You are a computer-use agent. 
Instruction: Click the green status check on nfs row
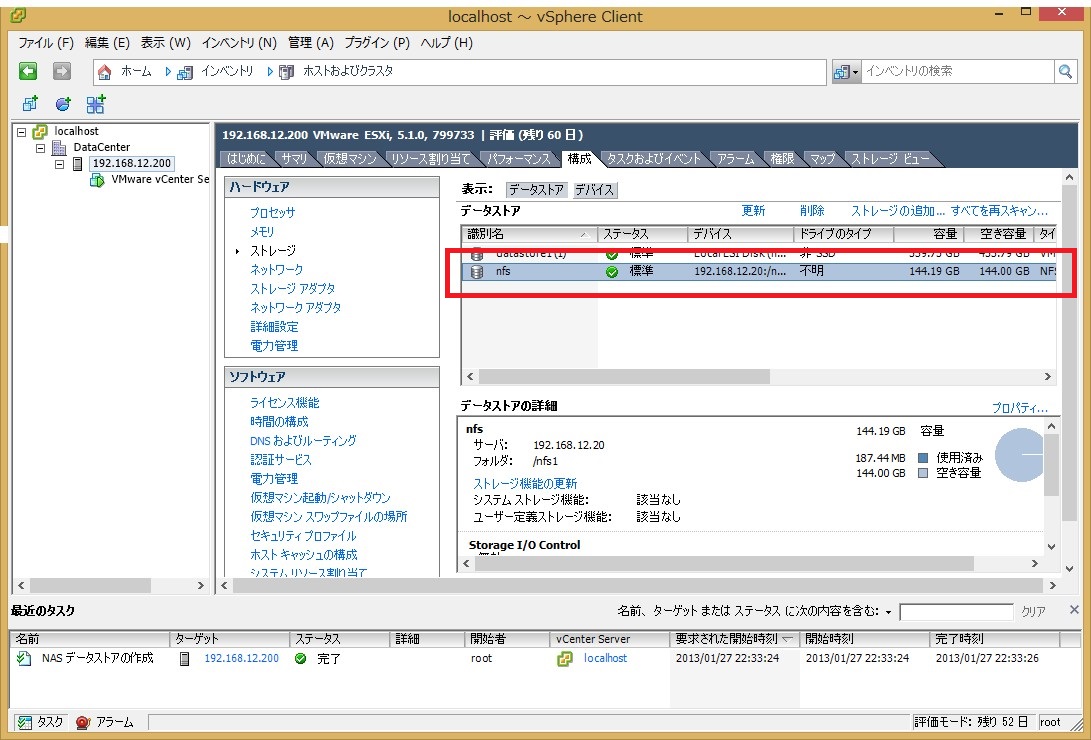(x=612, y=272)
